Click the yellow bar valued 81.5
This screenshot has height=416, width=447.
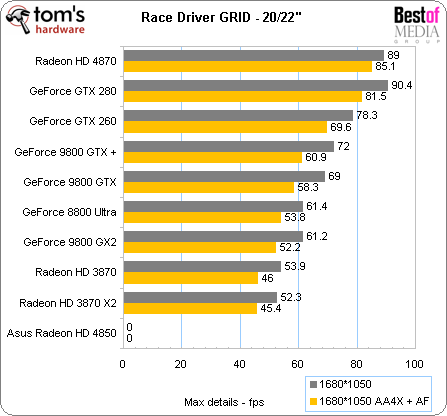pyautogui.click(x=243, y=96)
